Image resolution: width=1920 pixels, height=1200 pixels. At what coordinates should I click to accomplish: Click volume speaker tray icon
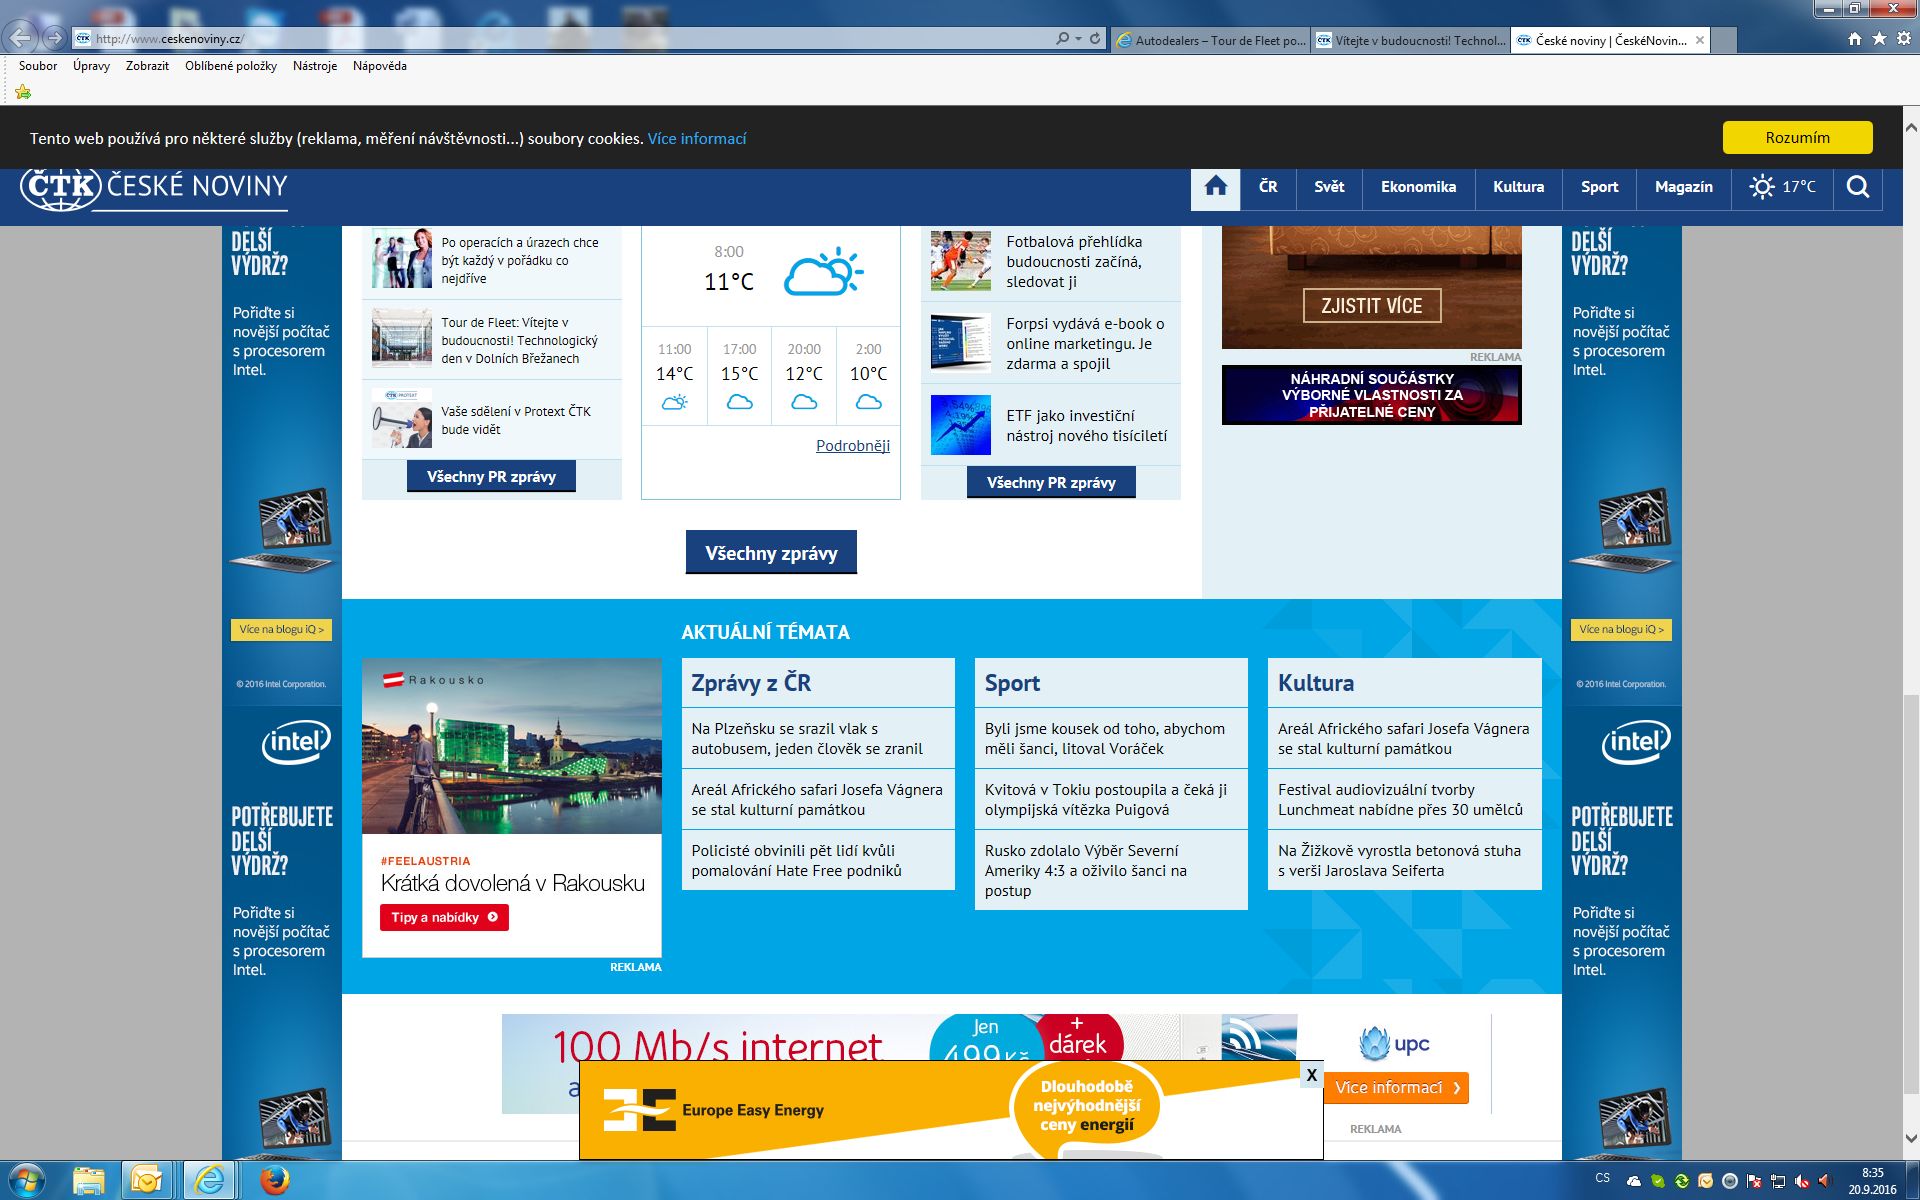1824,1181
